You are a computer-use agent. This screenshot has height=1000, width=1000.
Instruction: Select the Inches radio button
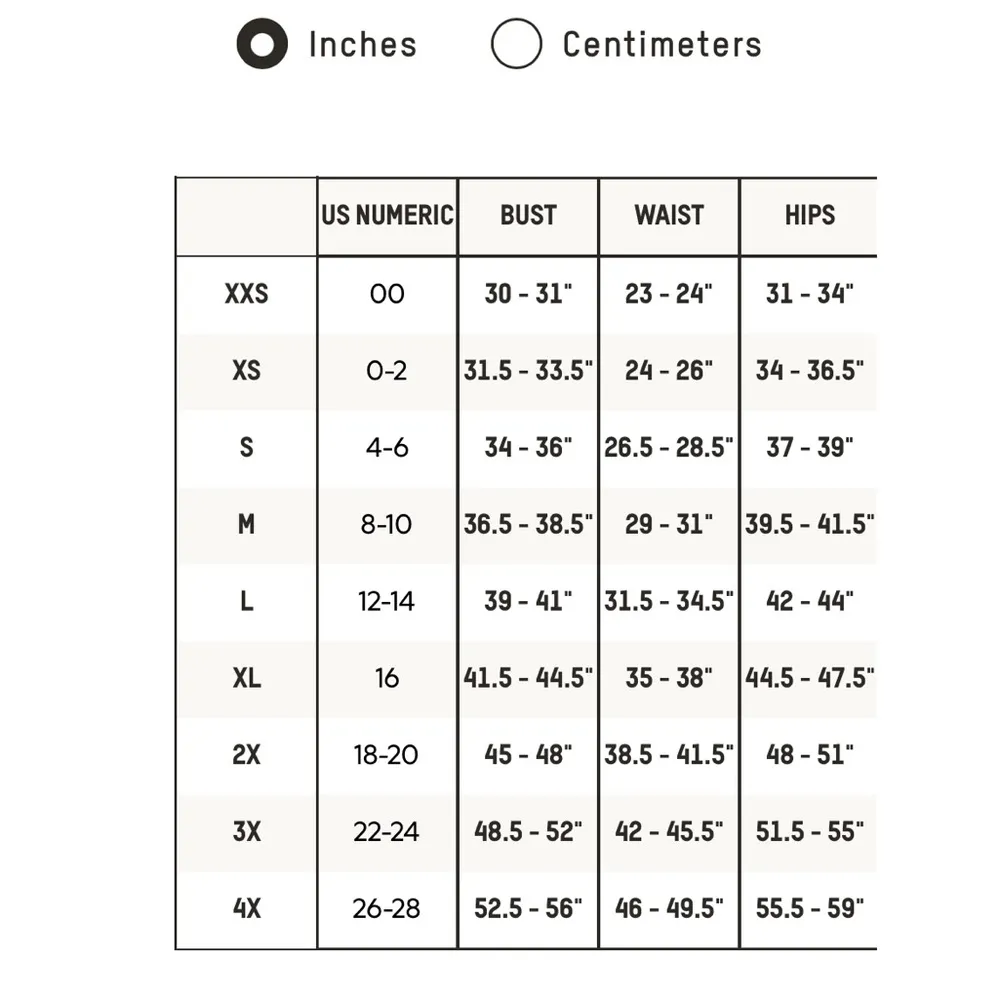pyautogui.click(x=262, y=45)
